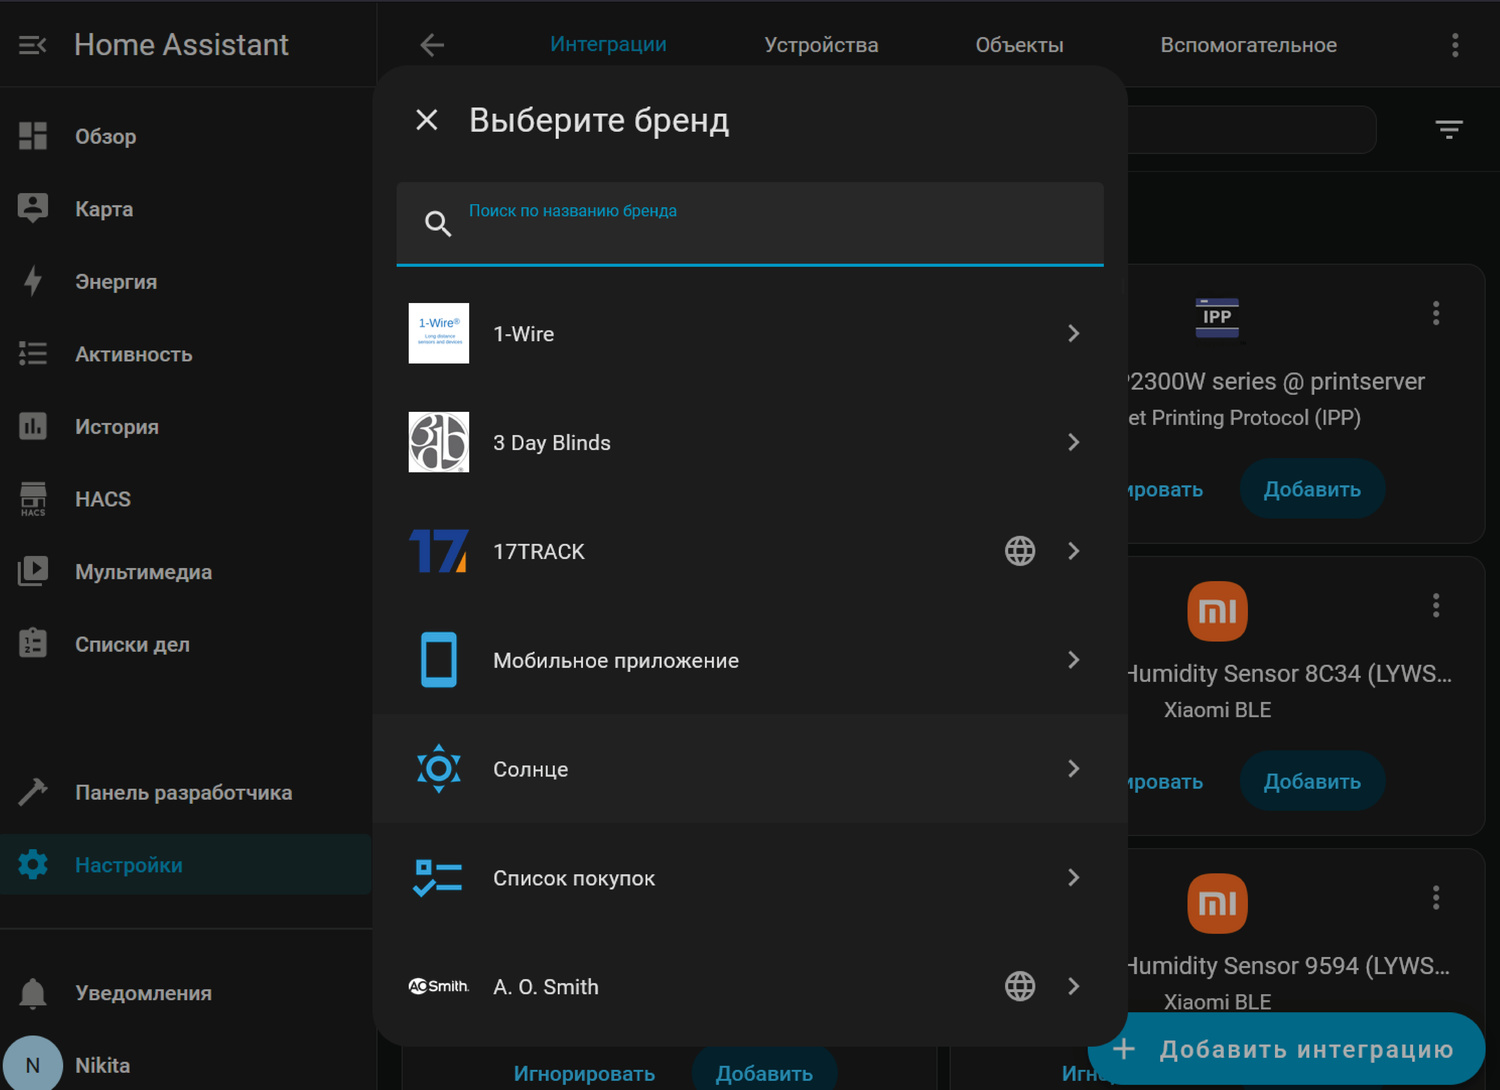Open Уведомления via the bell icon
Viewport: 1500px width, 1090px height.
click(x=33, y=993)
